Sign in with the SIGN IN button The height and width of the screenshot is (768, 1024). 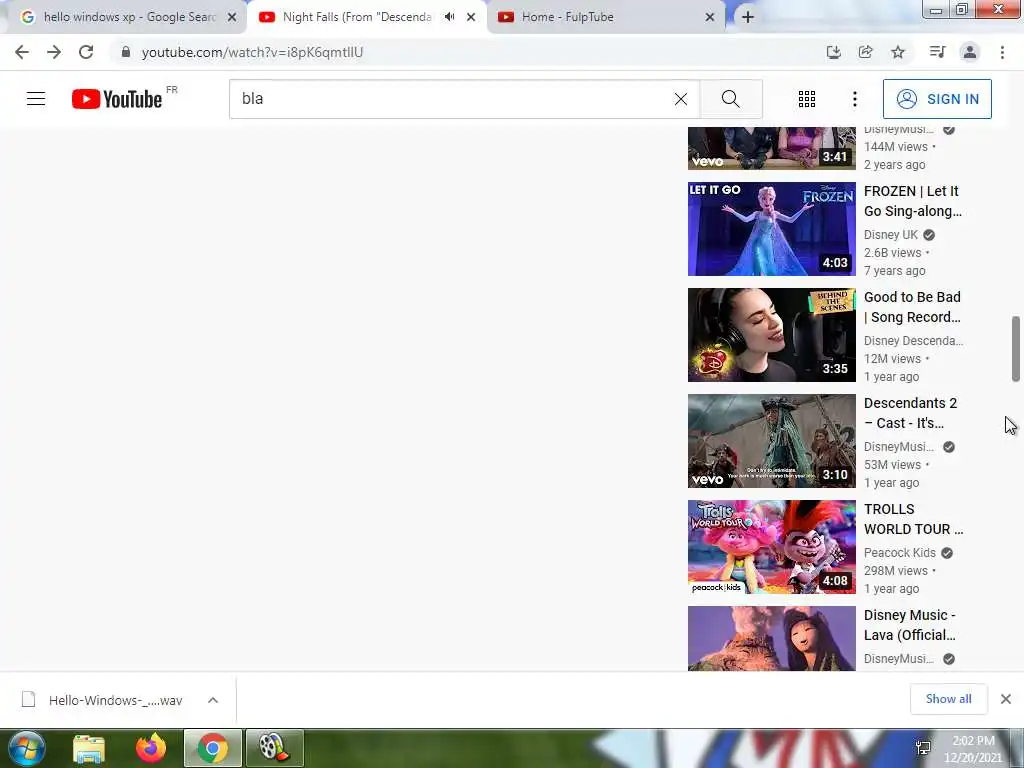click(937, 99)
